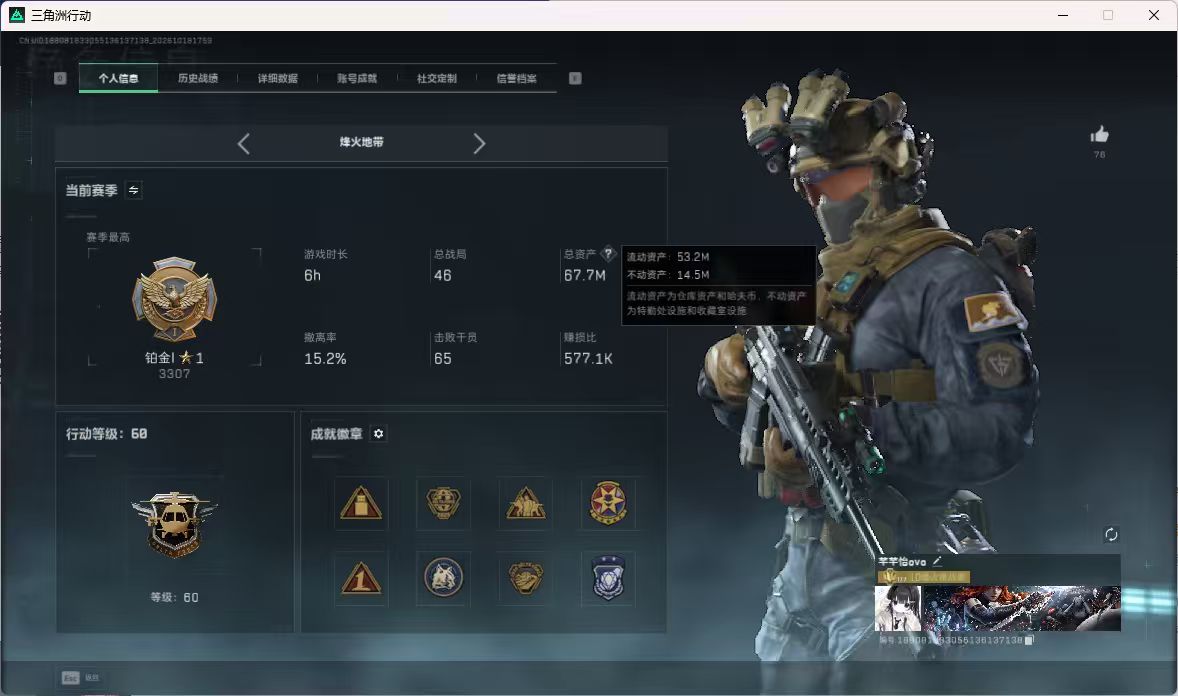Screen dimensions: 1178x696
Task: Edit nickname with the pencil icon
Action: click(937, 561)
